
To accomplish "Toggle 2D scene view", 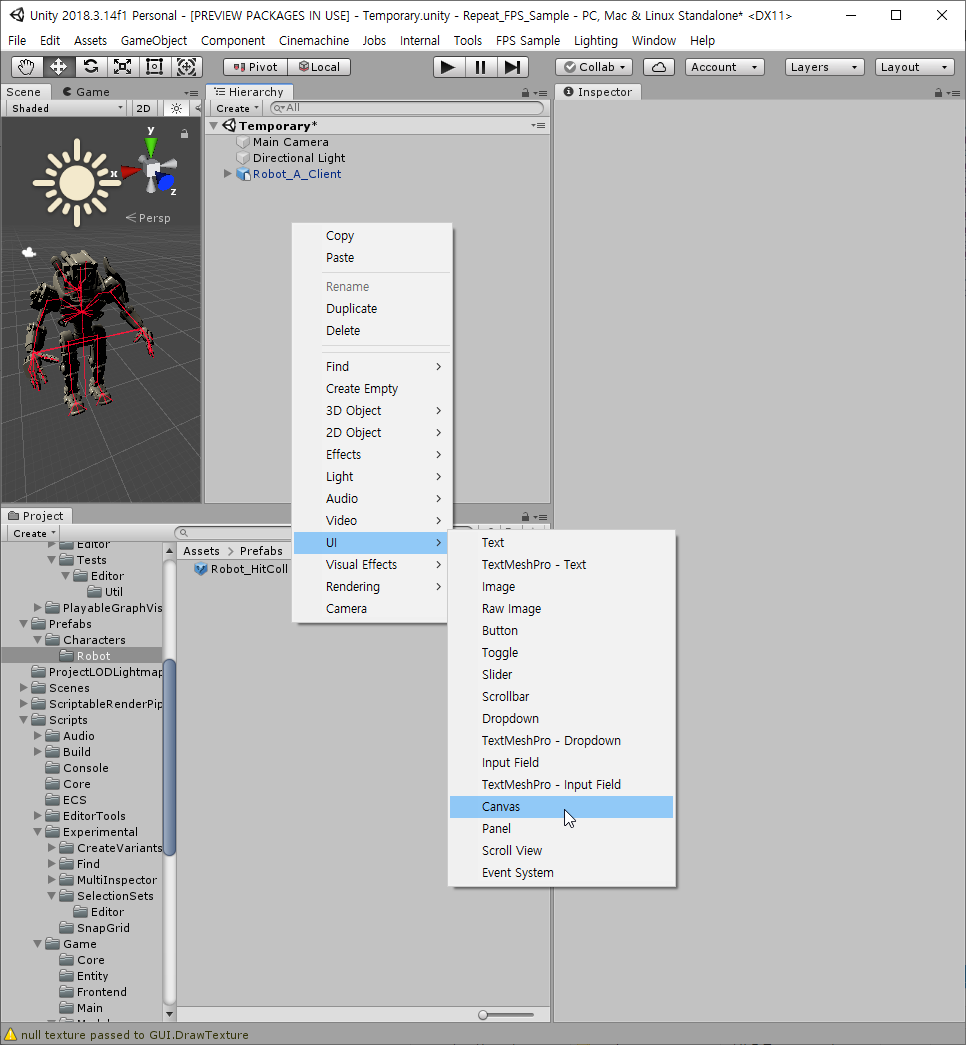I will (x=143, y=108).
